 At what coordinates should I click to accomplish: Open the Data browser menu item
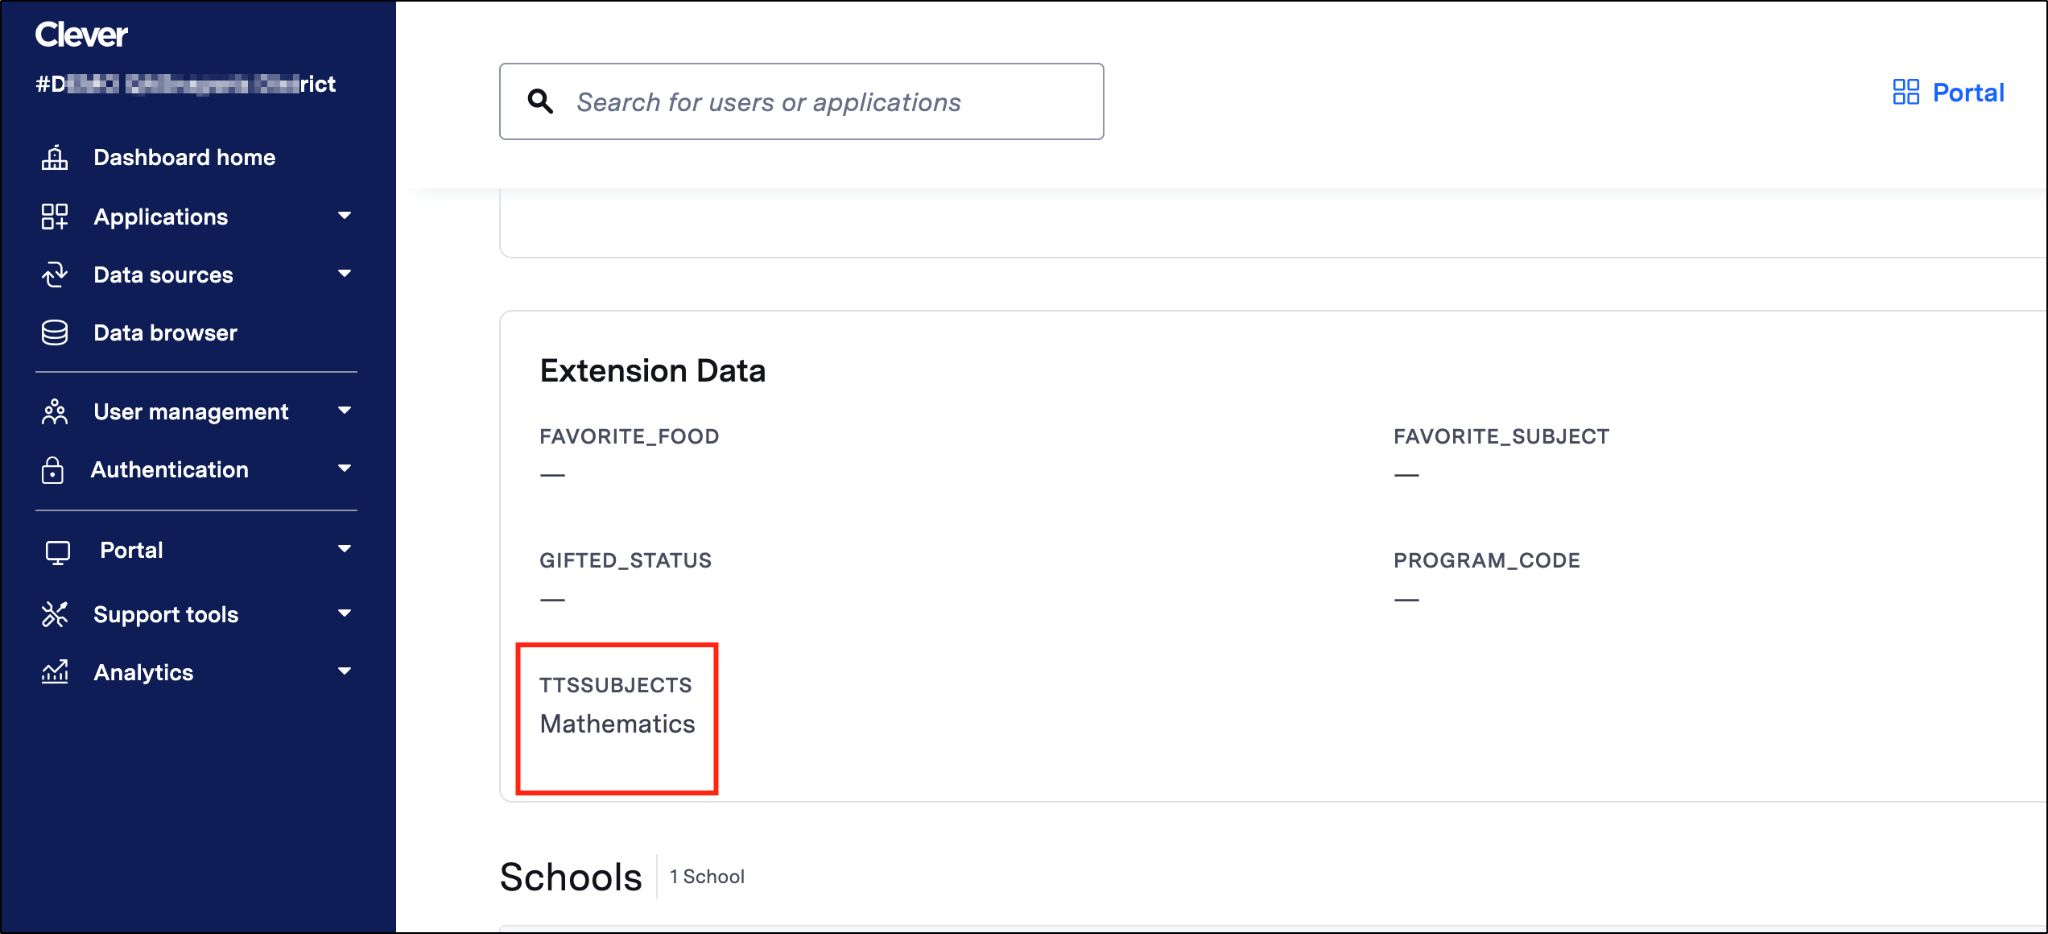tap(165, 333)
